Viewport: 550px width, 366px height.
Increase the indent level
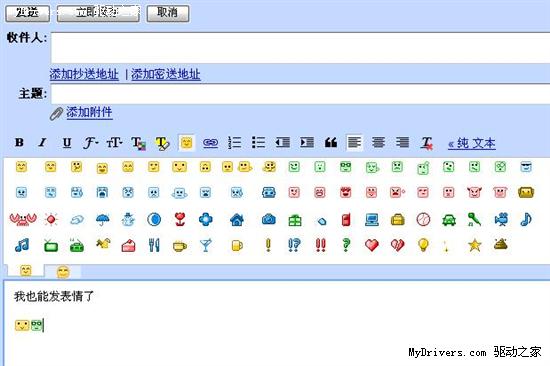coord(307,142)
